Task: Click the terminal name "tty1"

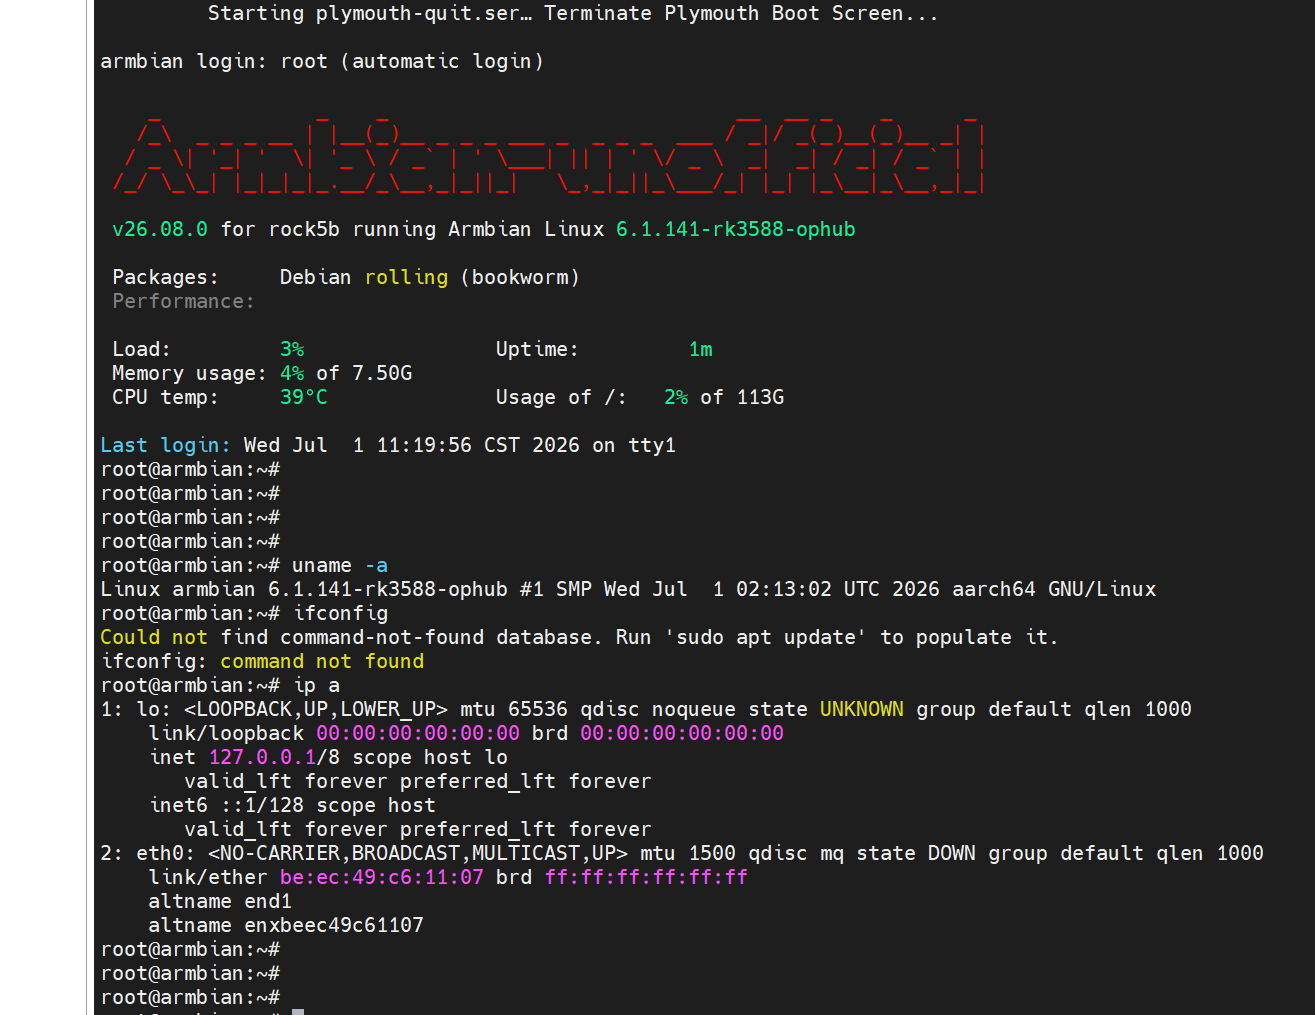Action: [x=652, y=446]
